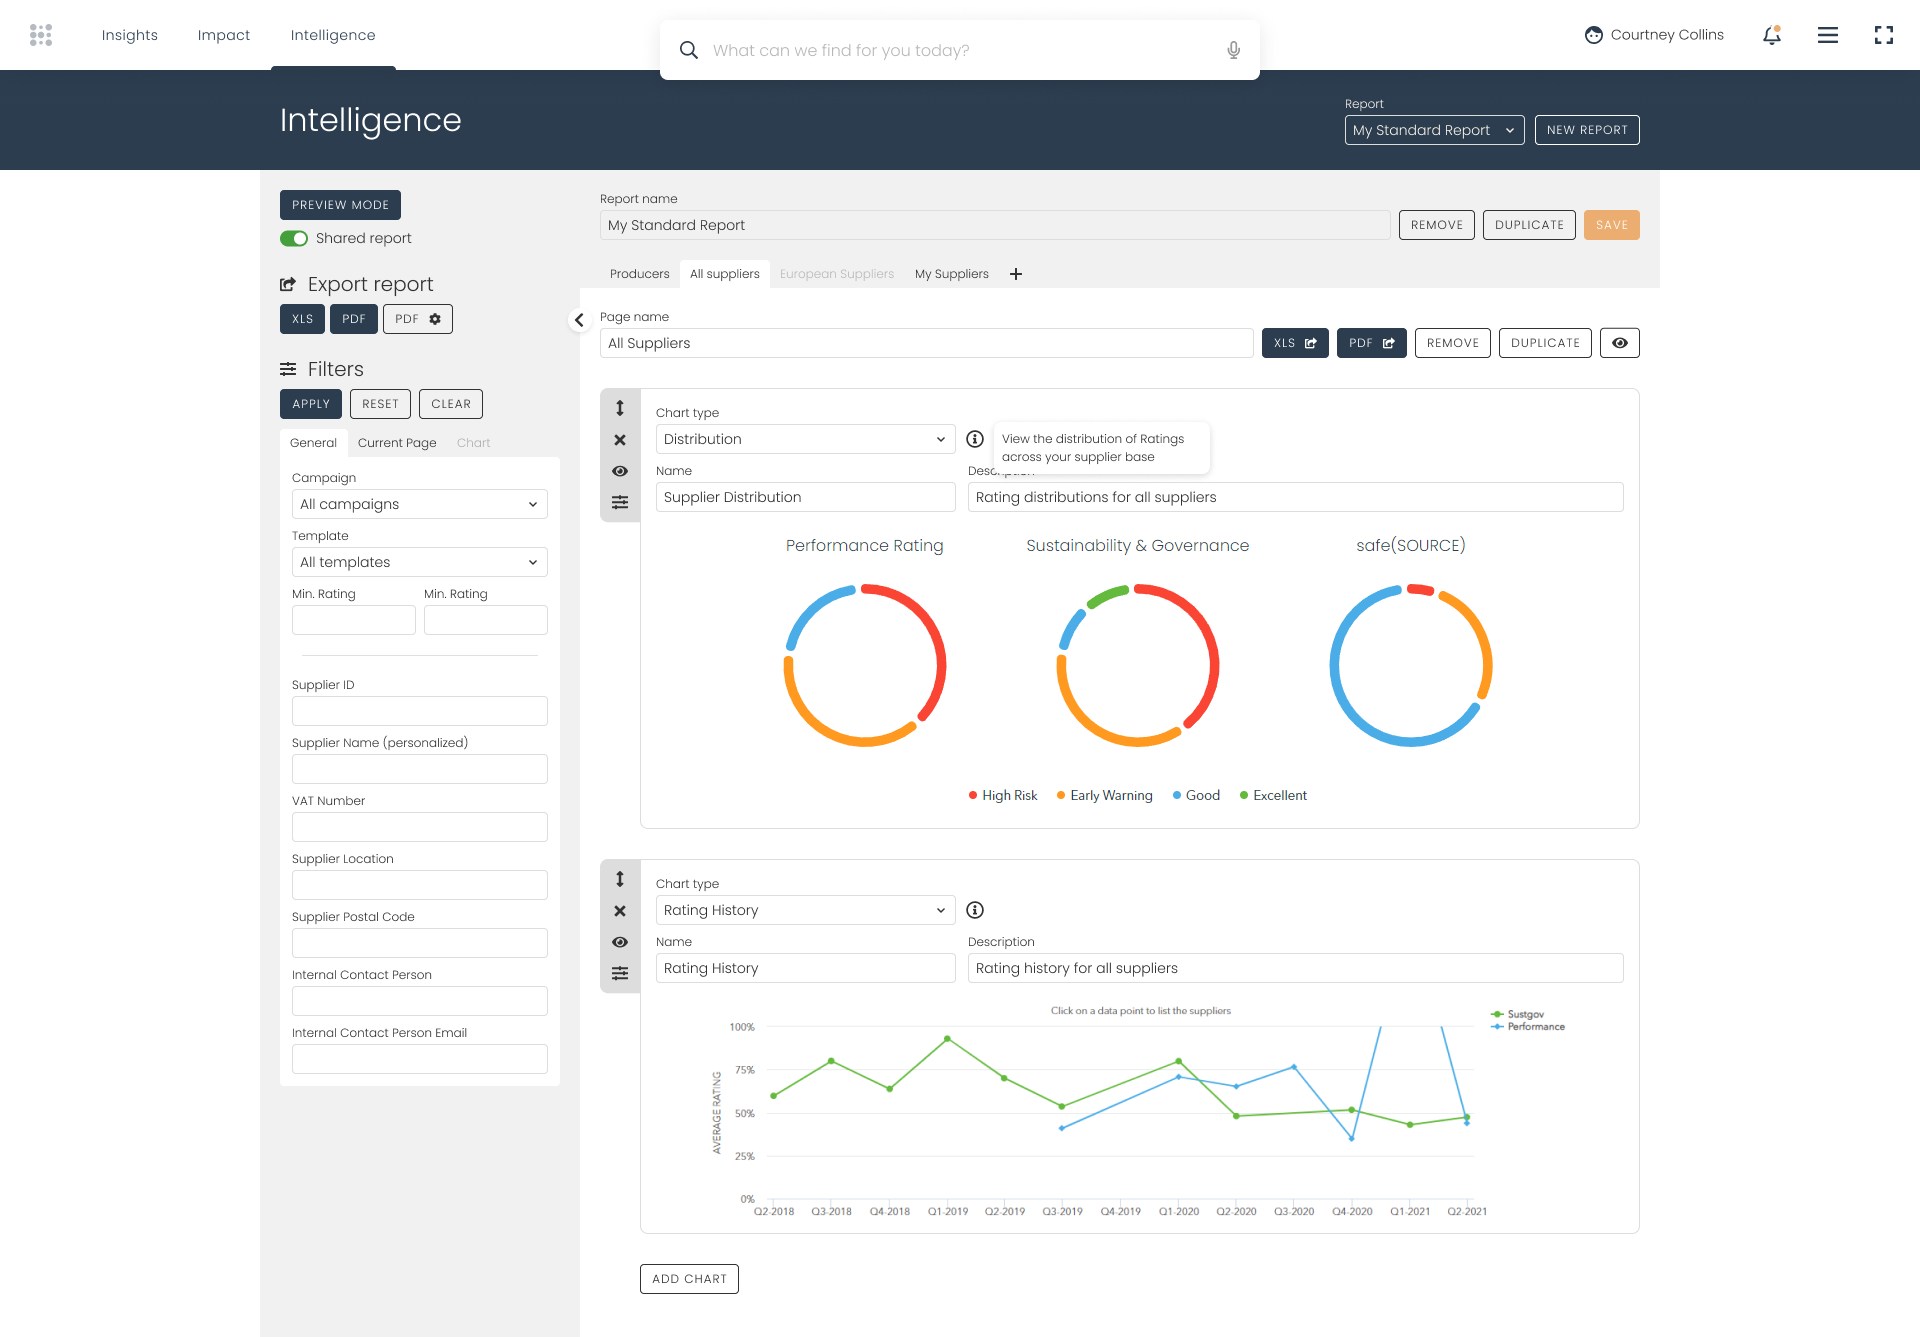Screen dimensions: 1920x1337
Task: Activate voice search microphone icon
Action: (x=1233, y=50)
